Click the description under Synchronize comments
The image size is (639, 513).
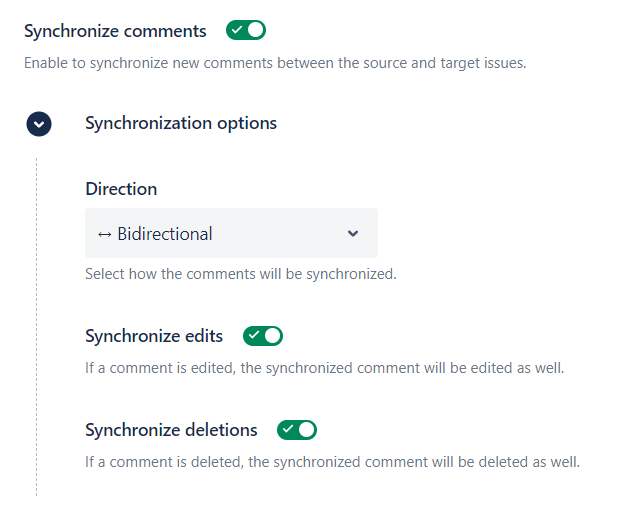[275, 63]
